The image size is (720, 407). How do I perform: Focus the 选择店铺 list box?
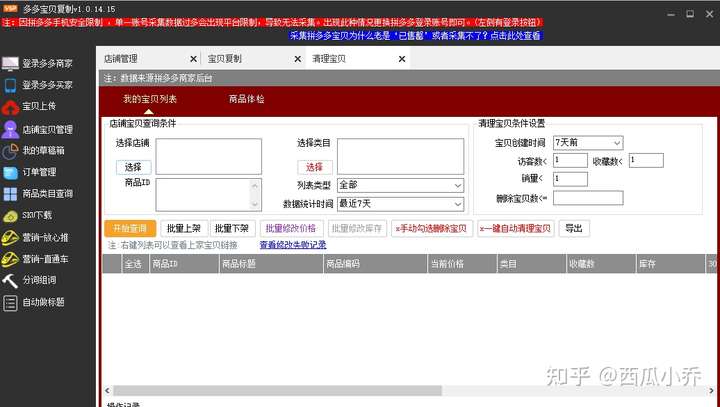tap(208, 157)
